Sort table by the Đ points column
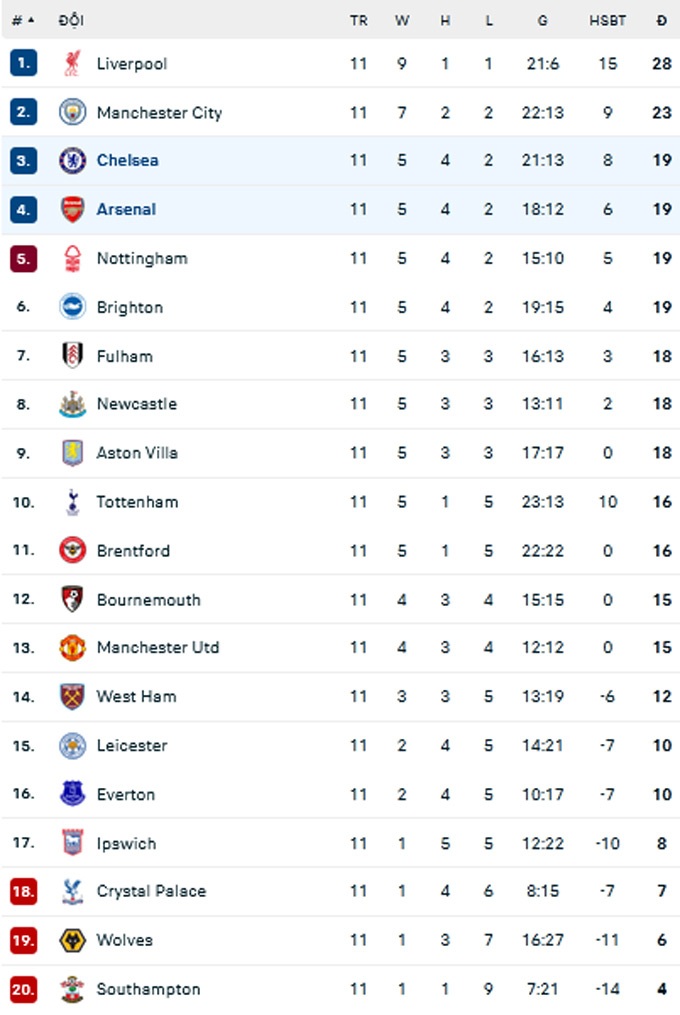680x1015 pixels. 660,19
